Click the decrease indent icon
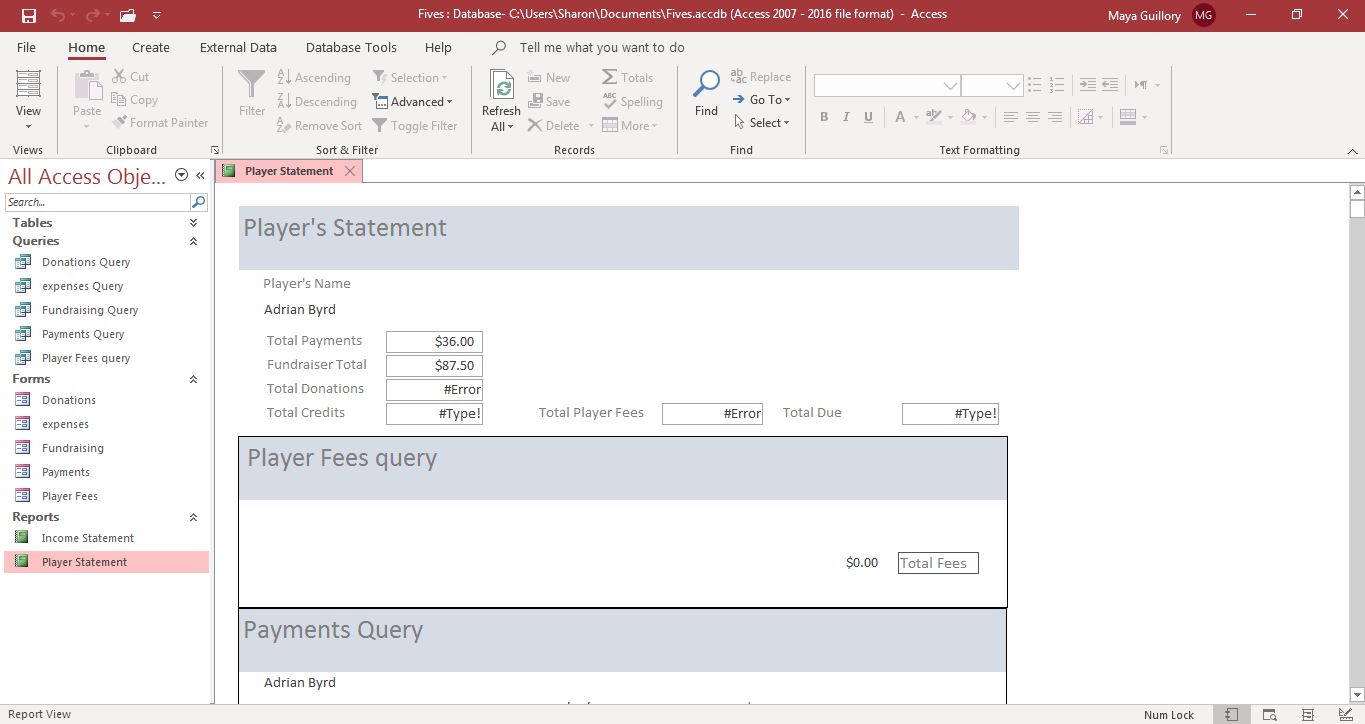Screen dimensions: 1365x724 click(x=1109, y=85)
